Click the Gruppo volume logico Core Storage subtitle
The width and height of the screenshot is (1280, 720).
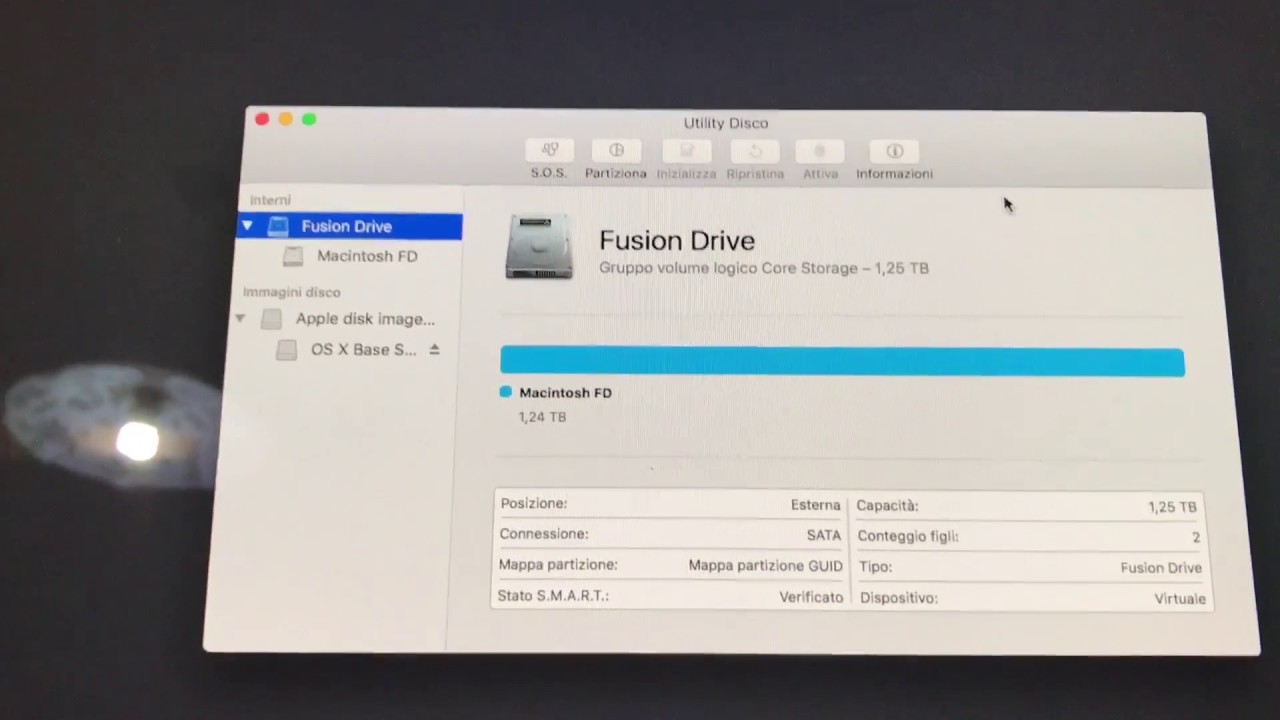[764, 268]
